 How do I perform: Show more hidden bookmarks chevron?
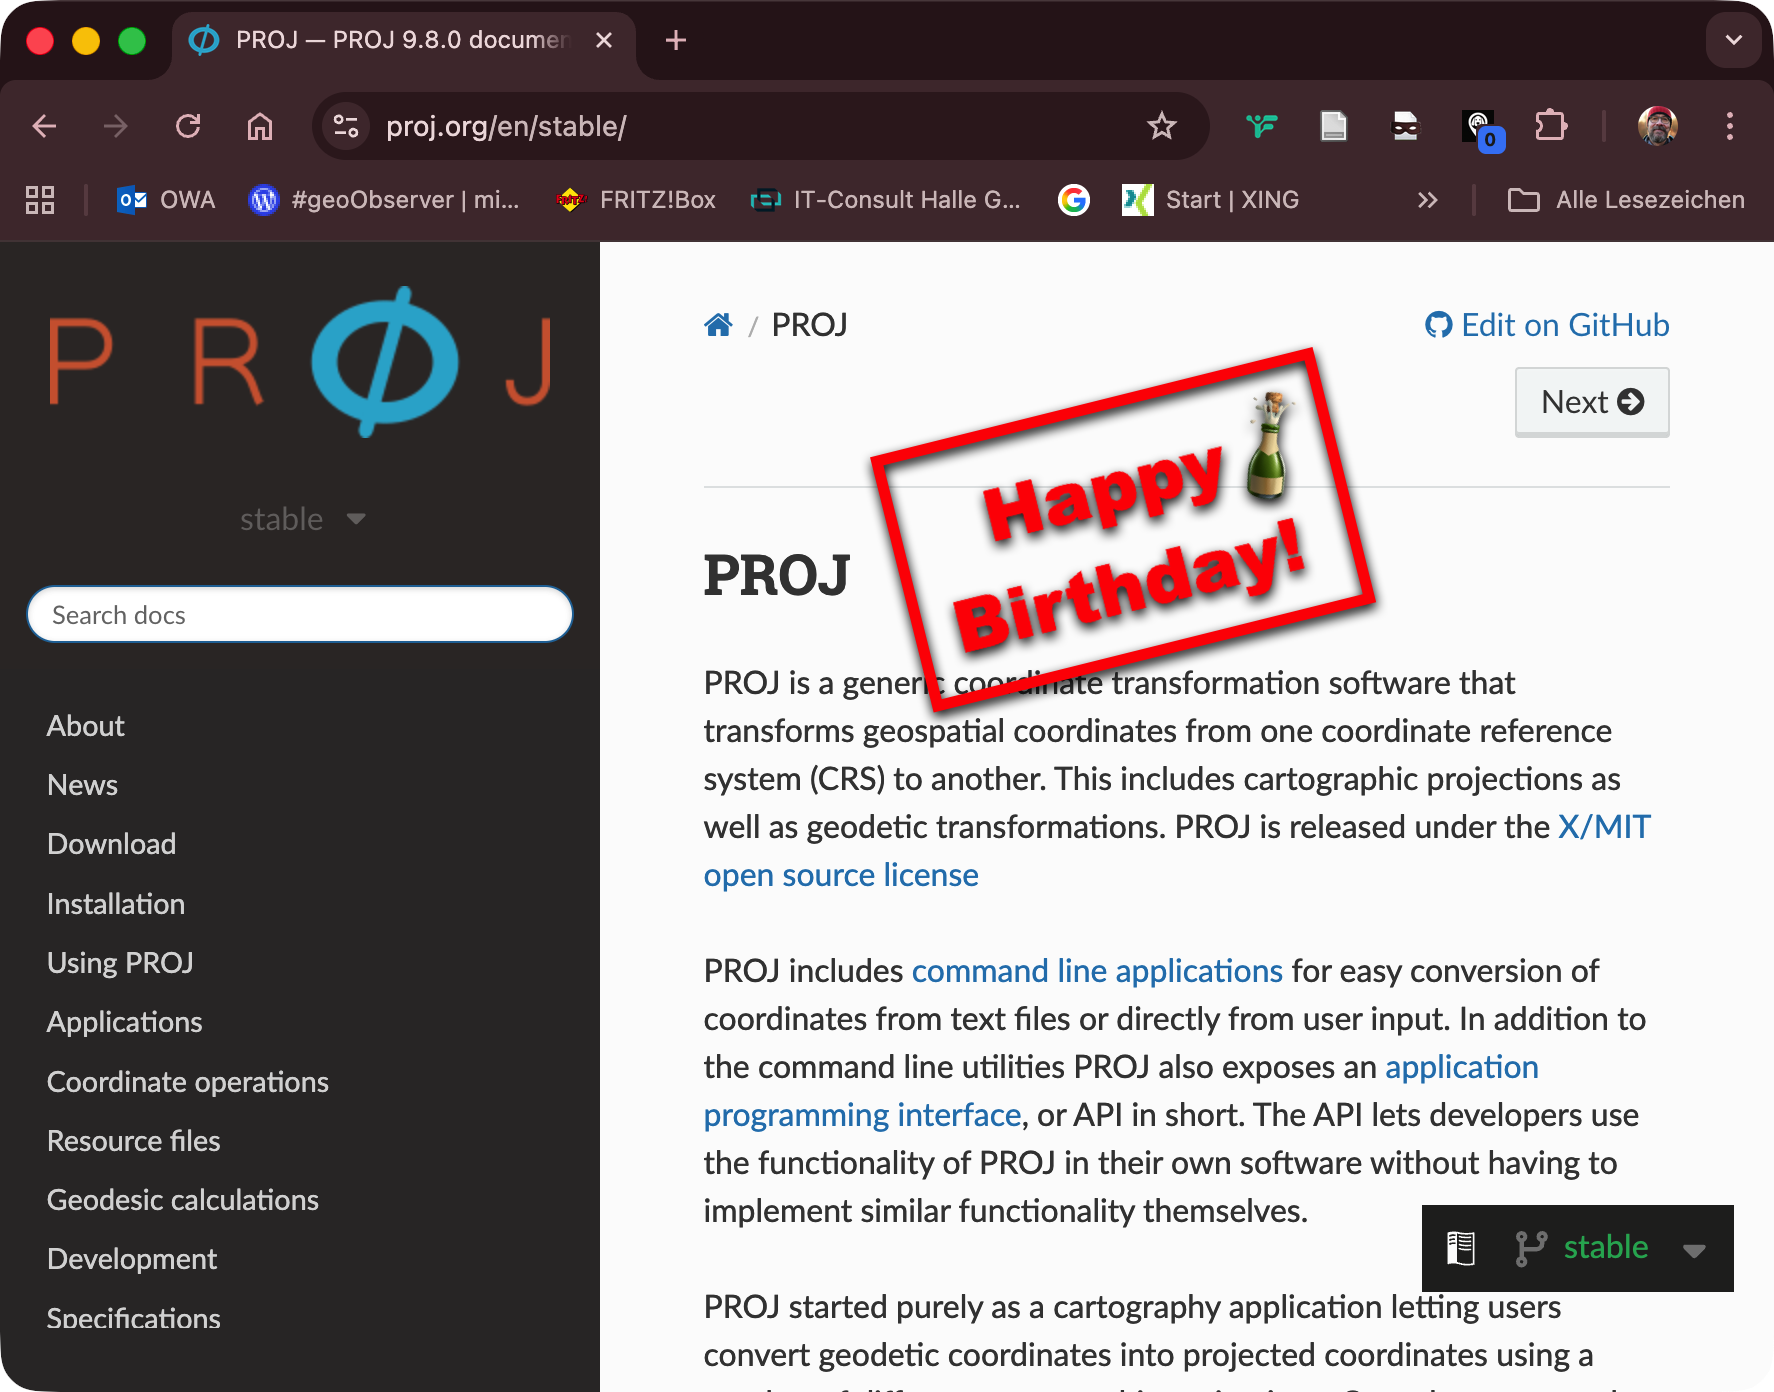point(1427,200)
